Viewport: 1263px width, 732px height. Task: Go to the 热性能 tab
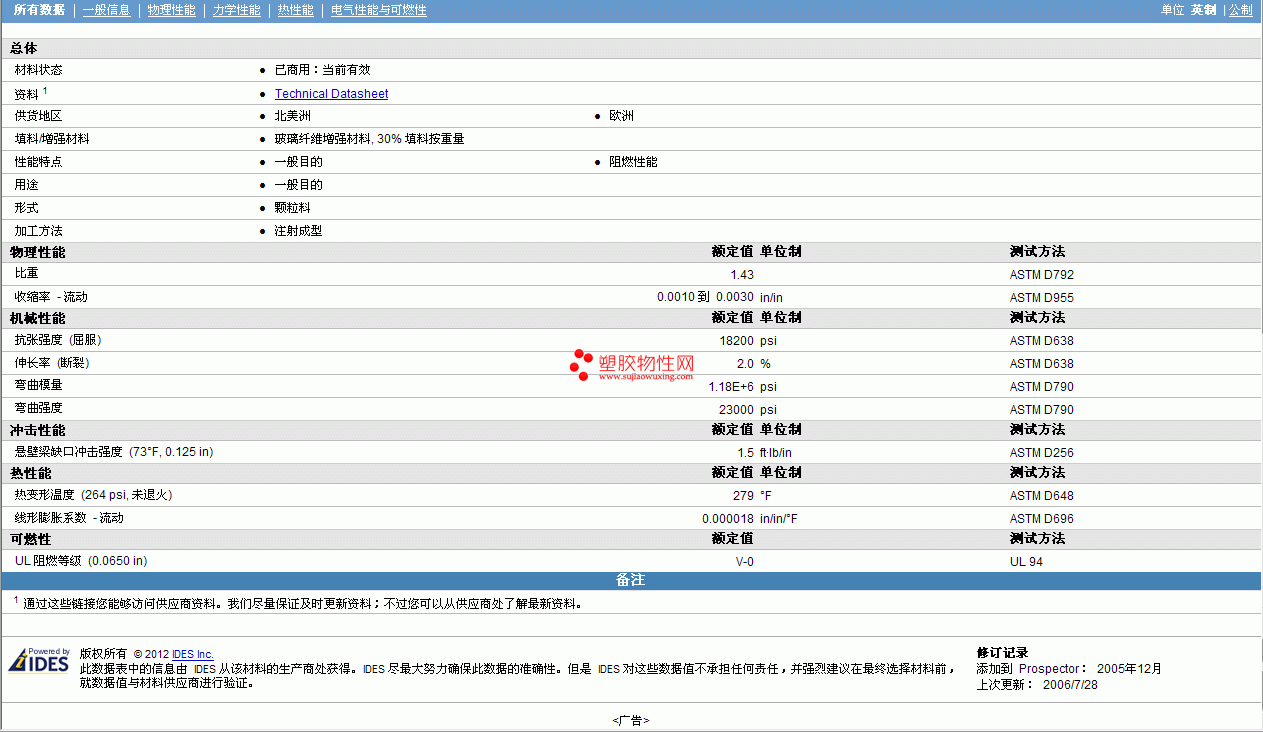(295, 10)
